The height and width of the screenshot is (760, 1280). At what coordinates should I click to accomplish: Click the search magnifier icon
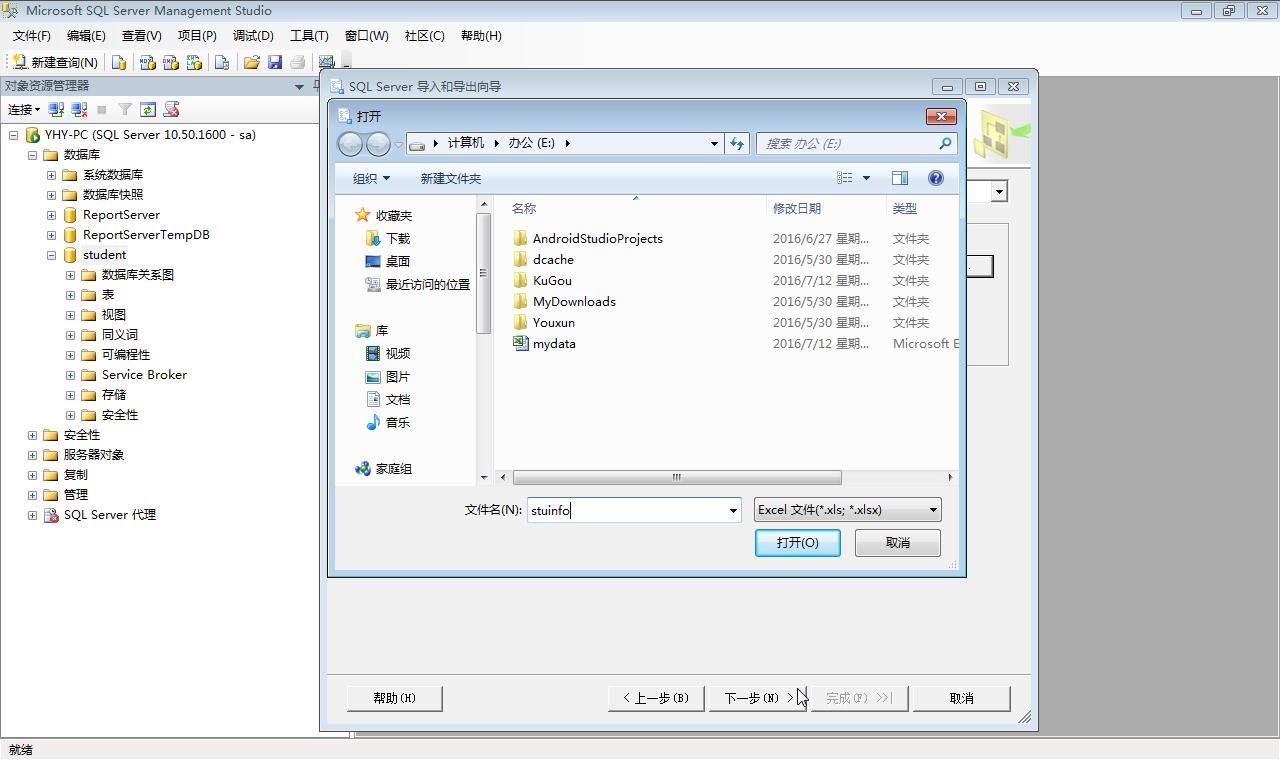click(944, 143)
